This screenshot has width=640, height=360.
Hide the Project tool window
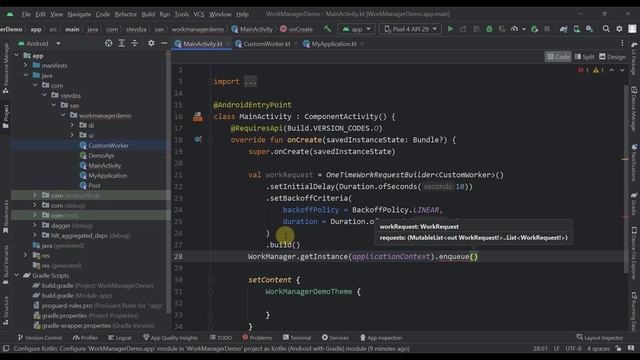pos(164,43)
